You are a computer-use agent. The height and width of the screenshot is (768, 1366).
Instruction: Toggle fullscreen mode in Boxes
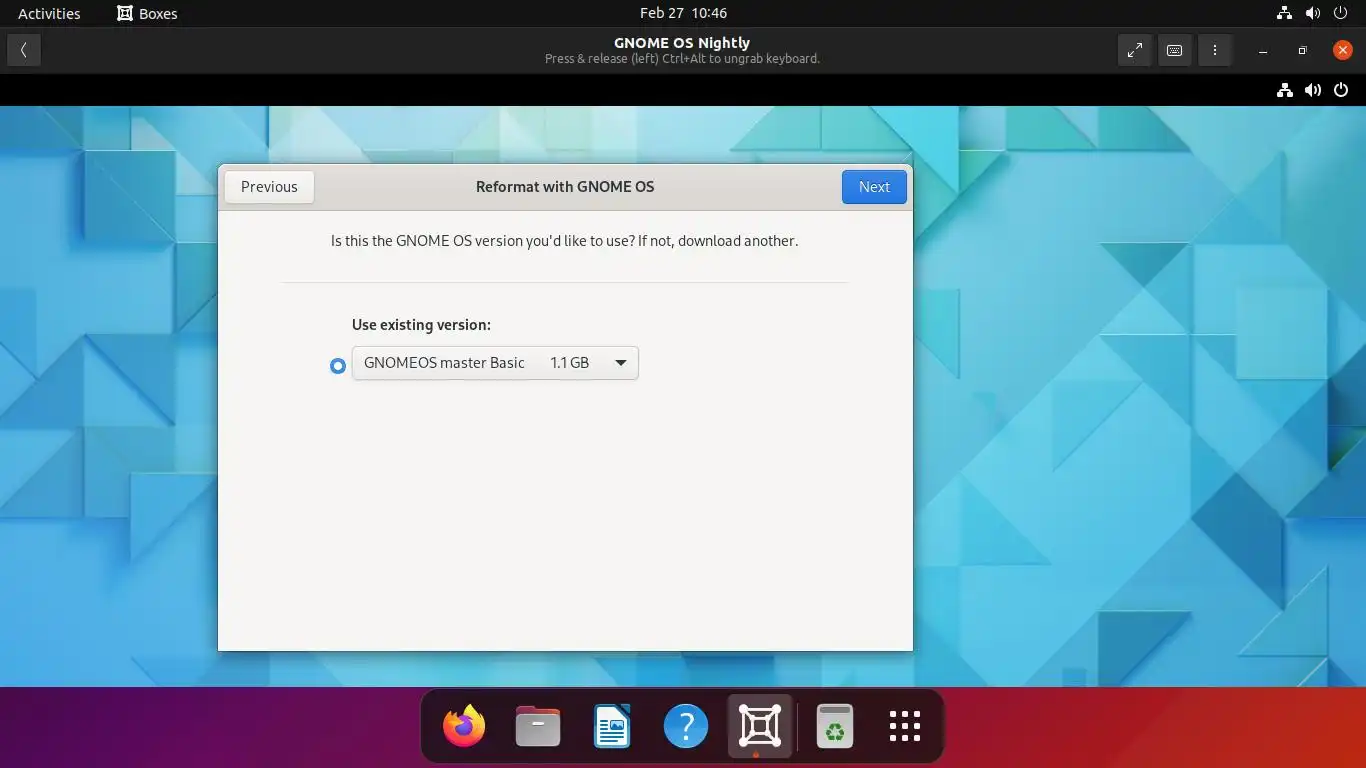tap(1134, 50)
